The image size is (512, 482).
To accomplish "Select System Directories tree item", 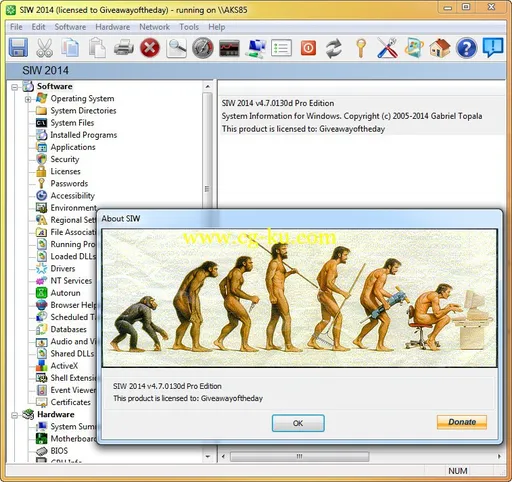I will click(83, 111).
